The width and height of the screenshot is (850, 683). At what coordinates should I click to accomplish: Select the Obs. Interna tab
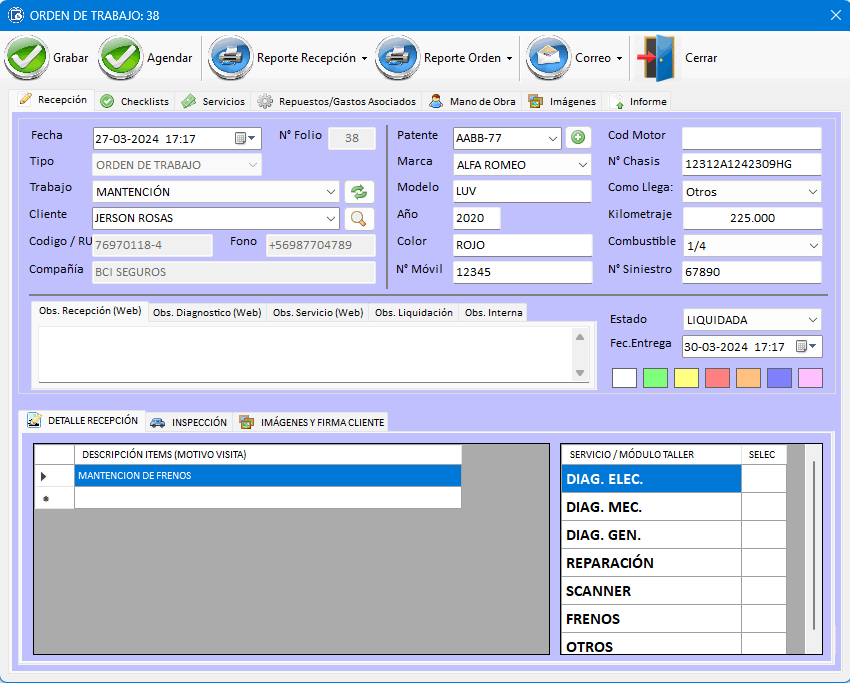pyautogui.click(x=492, y=313)
